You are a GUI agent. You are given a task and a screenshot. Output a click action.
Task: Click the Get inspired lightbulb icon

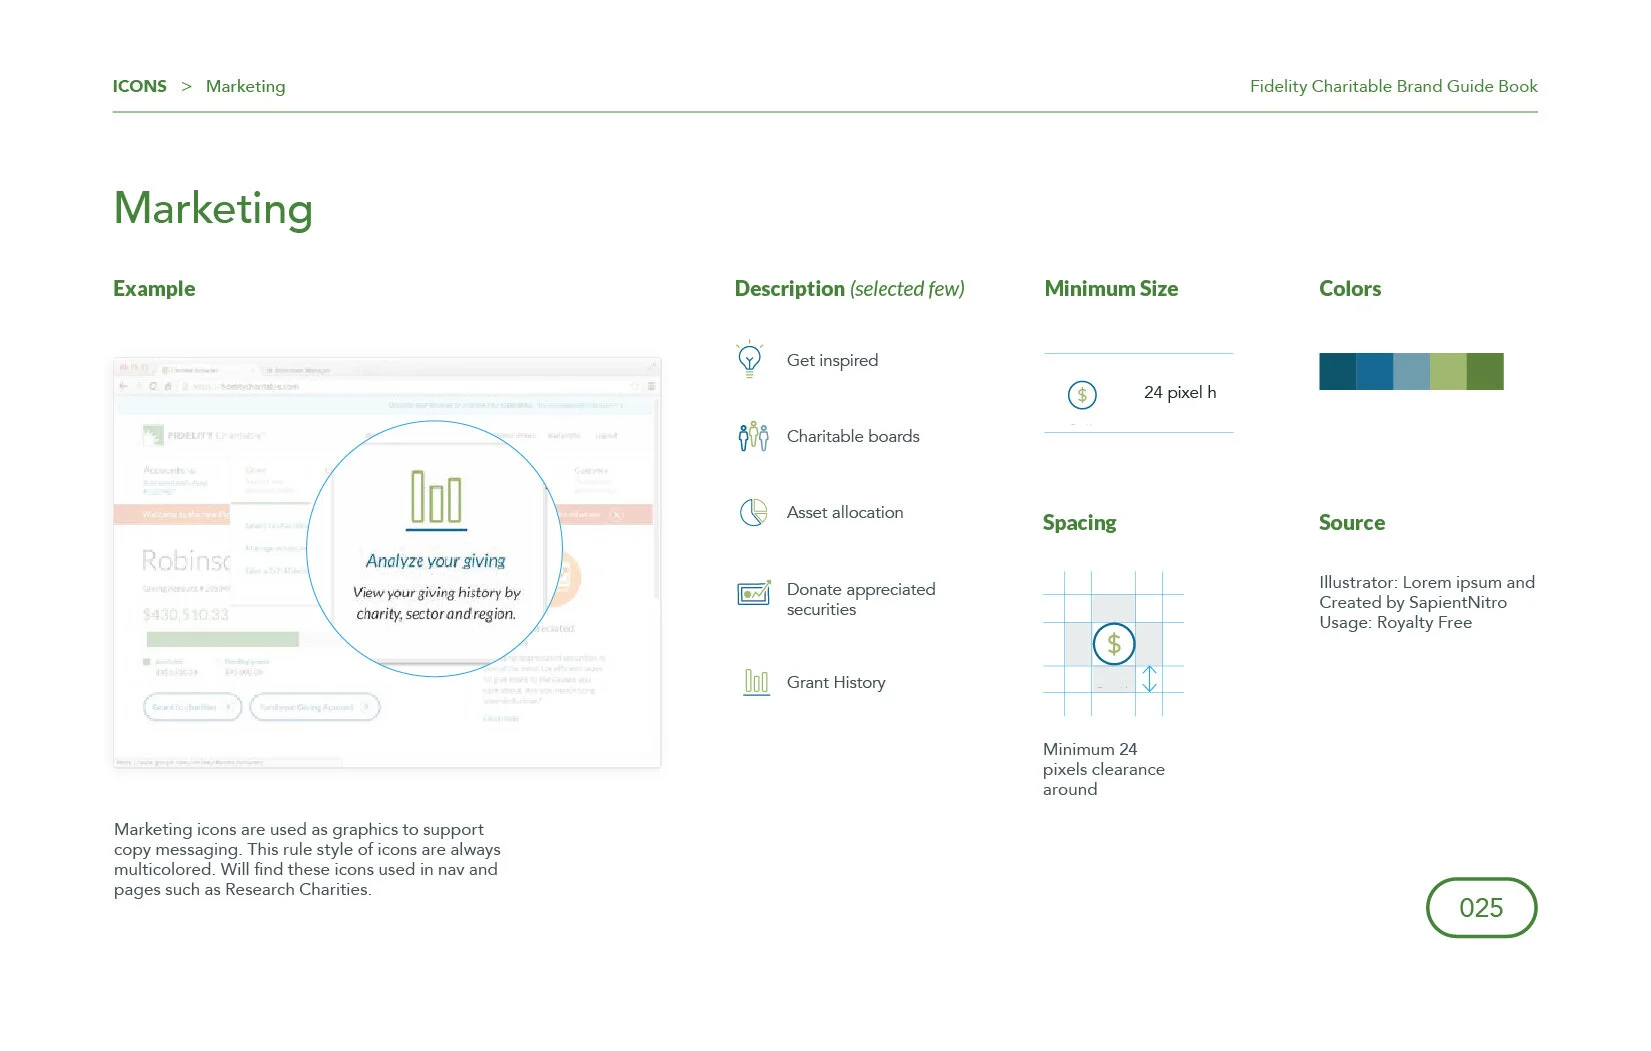(749, 359)
